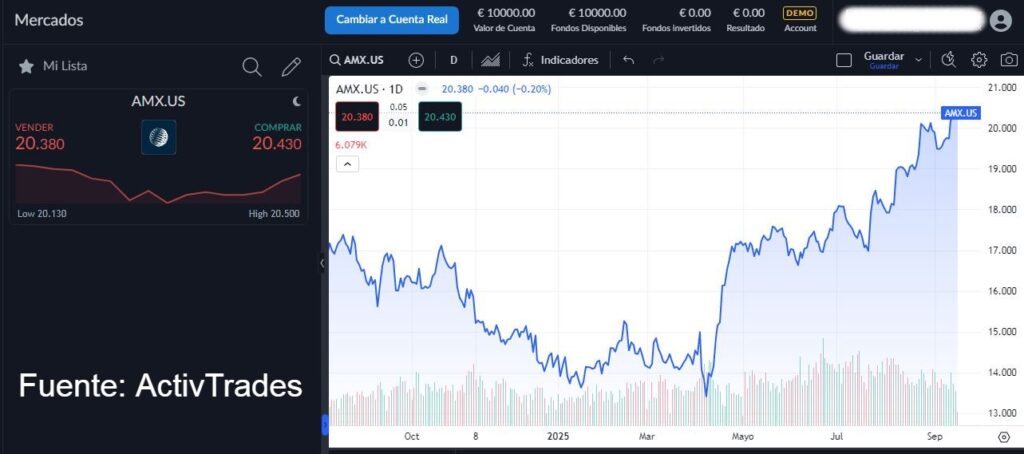Image resolution: width=1024 pixels, height=454 pixels.
Task: Open the D timeframe interval selector
Action: pyautogui.click(x=453, y=60)
